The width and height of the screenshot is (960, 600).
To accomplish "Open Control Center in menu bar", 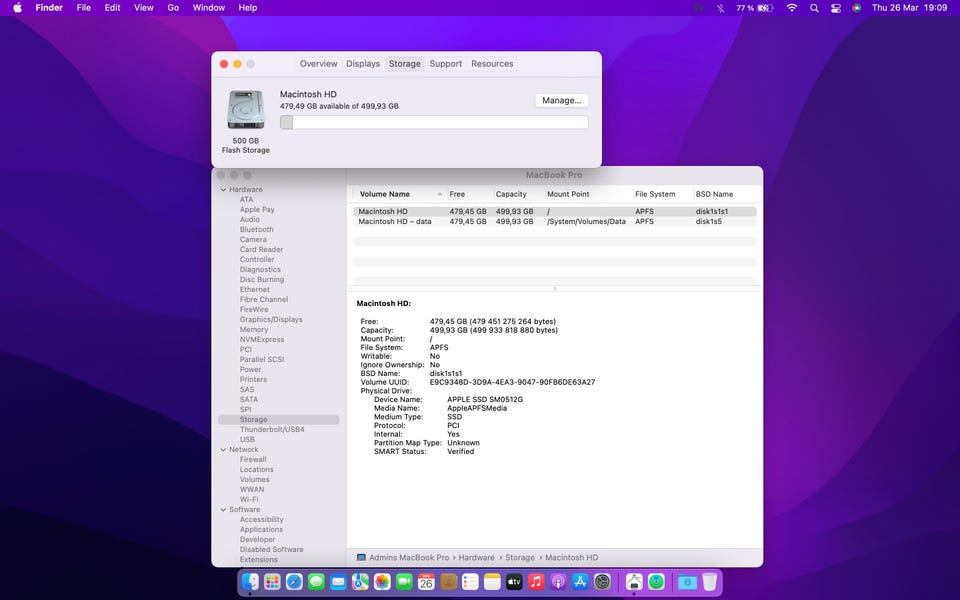I will pyautogui.click(x=836, y=8).
